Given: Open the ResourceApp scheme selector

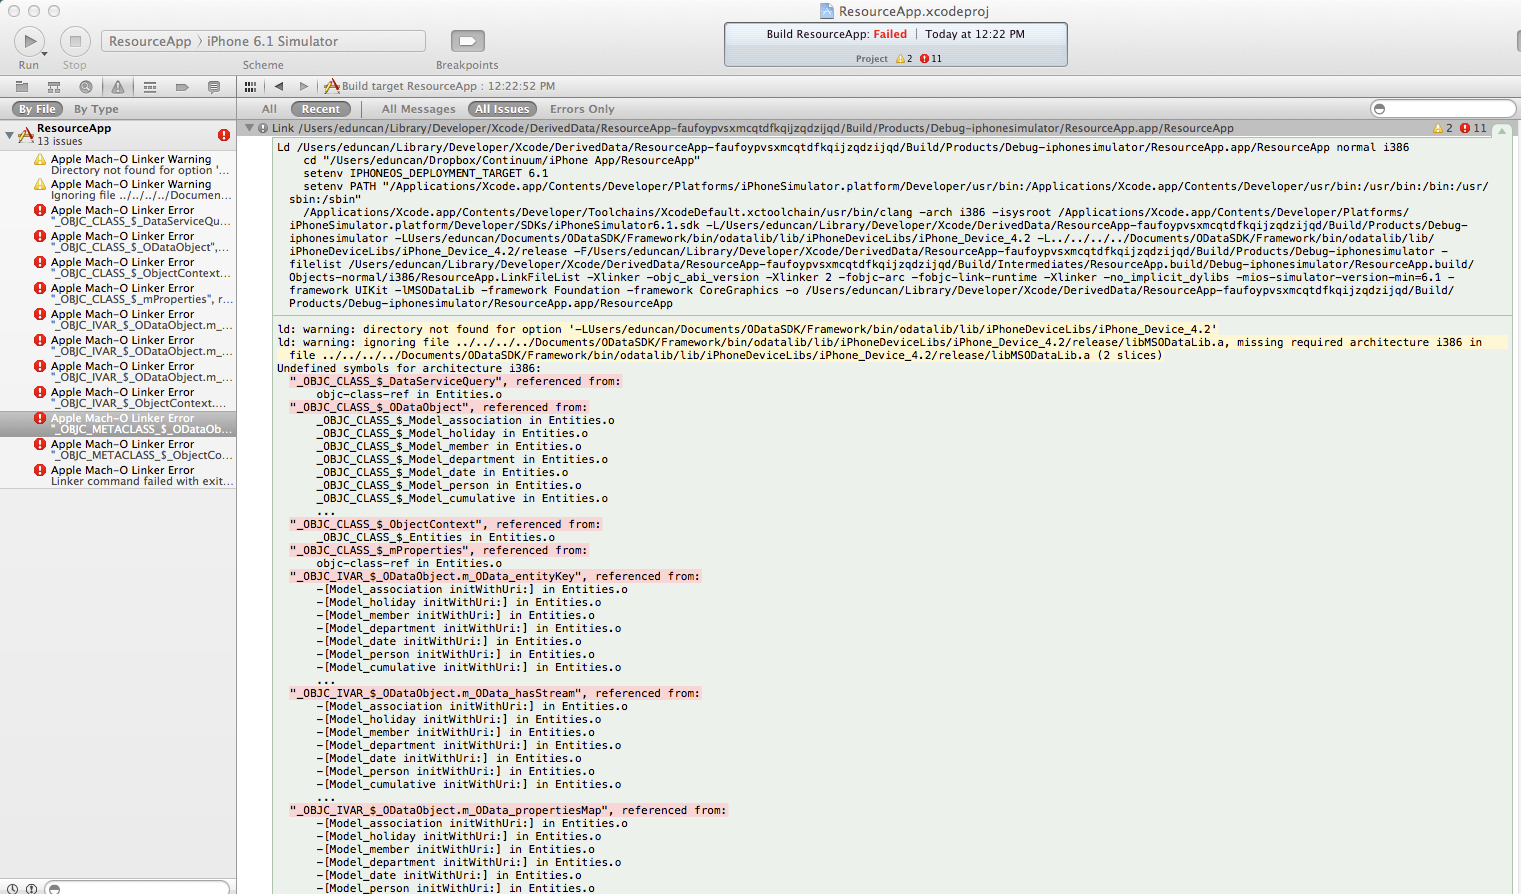Looking at the screenshot, I should pyautogui.click(x=150, y=41).
